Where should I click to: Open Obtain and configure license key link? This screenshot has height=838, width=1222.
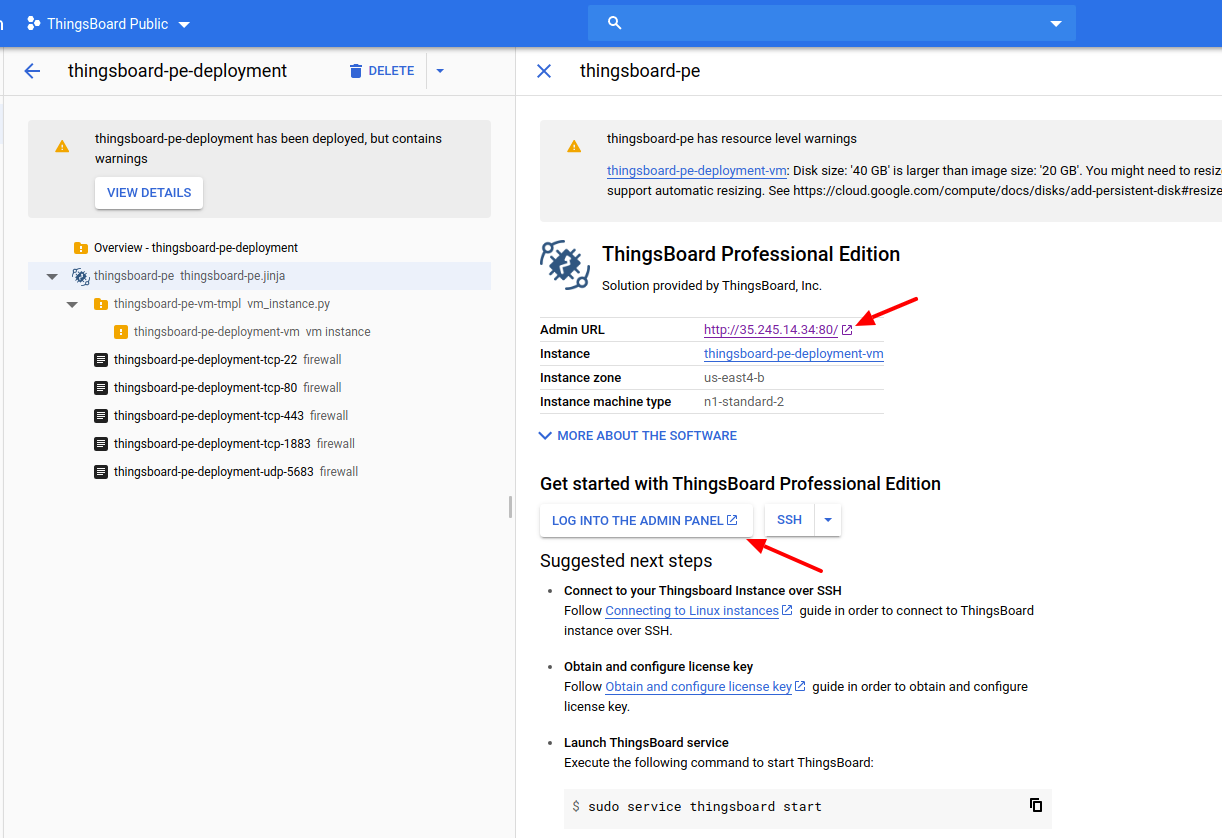pos(698,687)
